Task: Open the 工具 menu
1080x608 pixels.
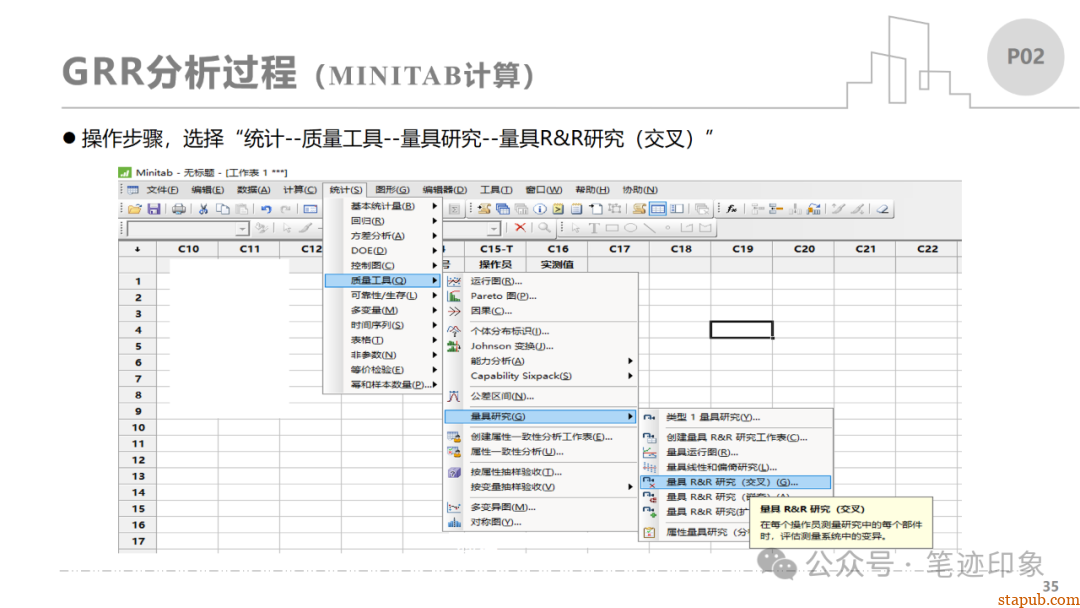Action: click(496, 190)
